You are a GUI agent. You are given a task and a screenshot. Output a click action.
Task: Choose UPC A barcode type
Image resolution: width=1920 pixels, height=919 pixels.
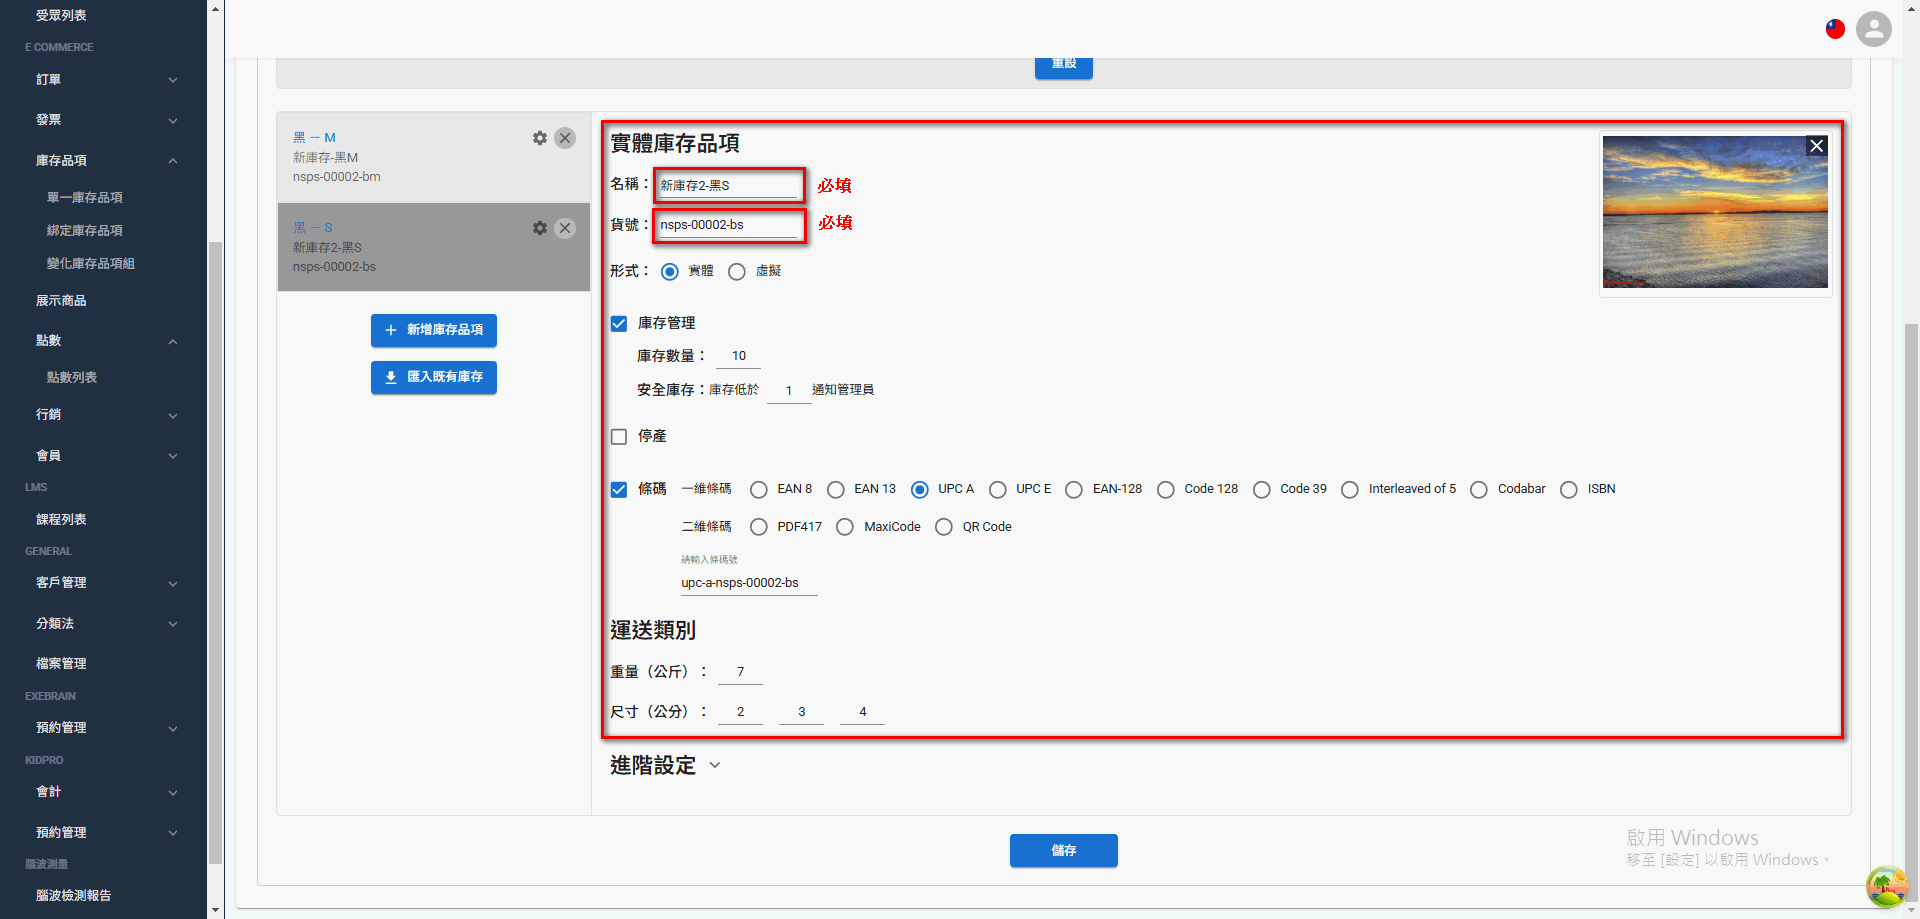click(920, 490)
